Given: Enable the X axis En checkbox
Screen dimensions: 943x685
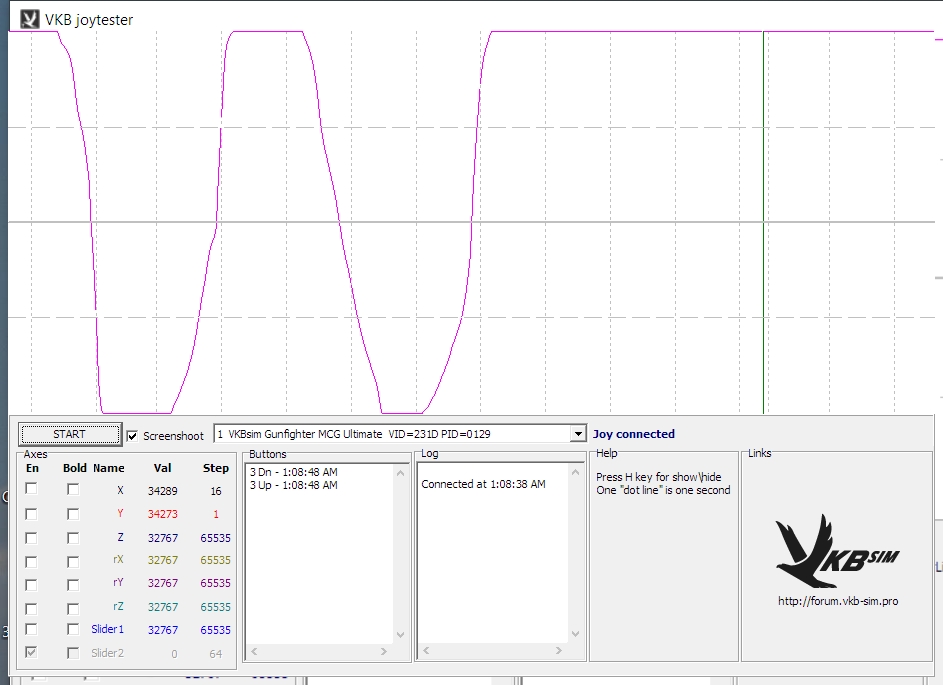Looking at the screenshot, I should click(x=32, y=489).
